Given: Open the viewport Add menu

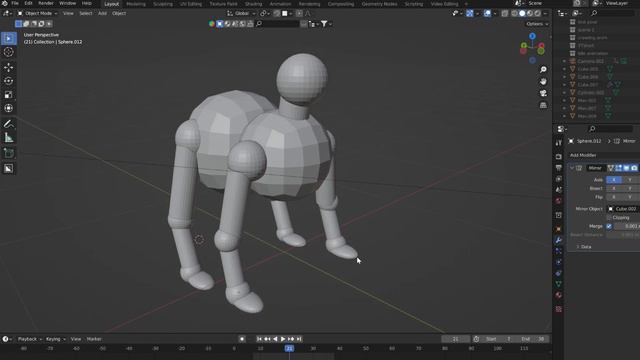Looking at the screenshot, I should pos(102,13).
